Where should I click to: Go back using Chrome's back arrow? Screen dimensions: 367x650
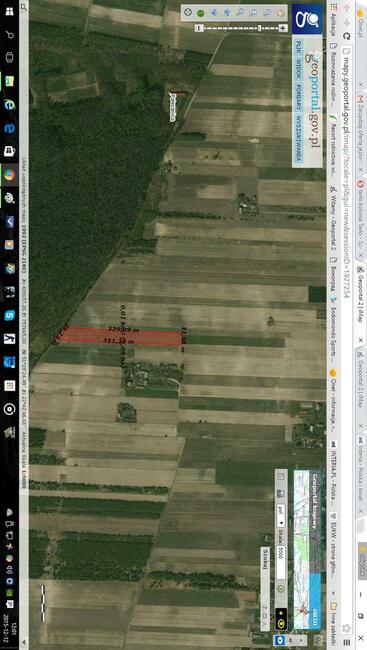(x=348, y=8)
